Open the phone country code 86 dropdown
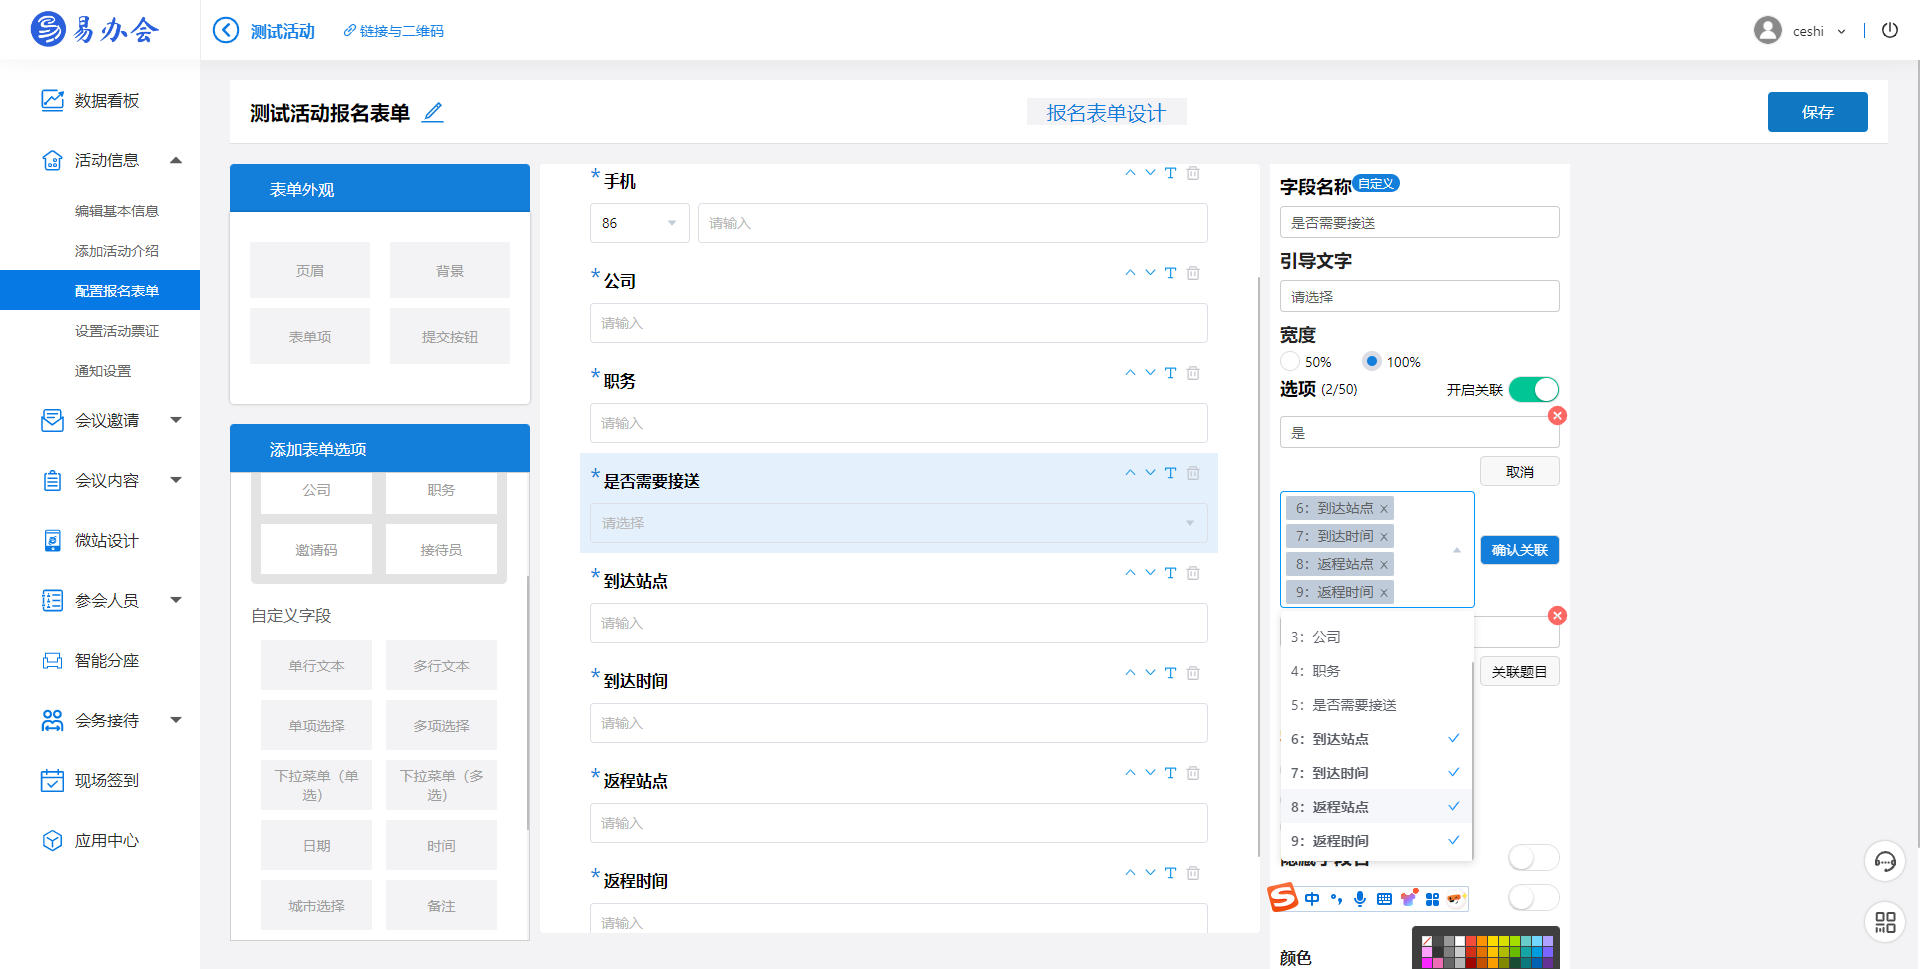The width and height of the screenshot is (1920, 969). [639, 223]
